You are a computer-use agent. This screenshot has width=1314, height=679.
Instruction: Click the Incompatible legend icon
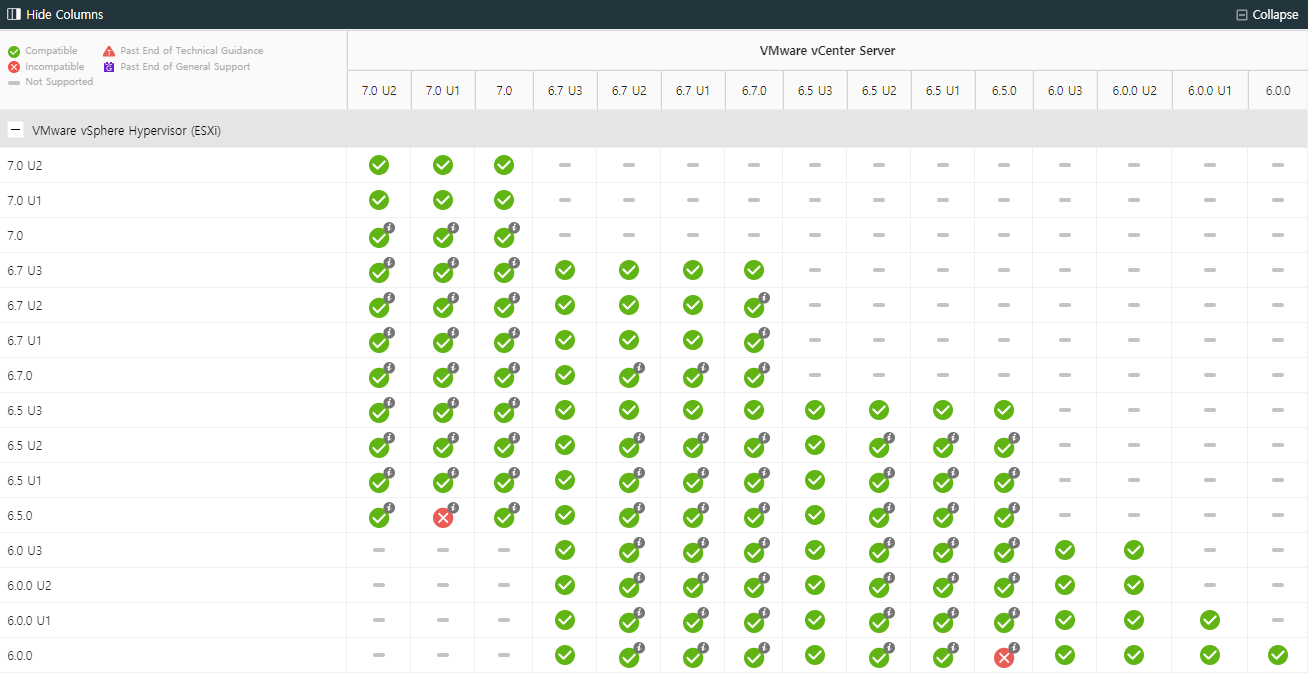click(14, 67)
